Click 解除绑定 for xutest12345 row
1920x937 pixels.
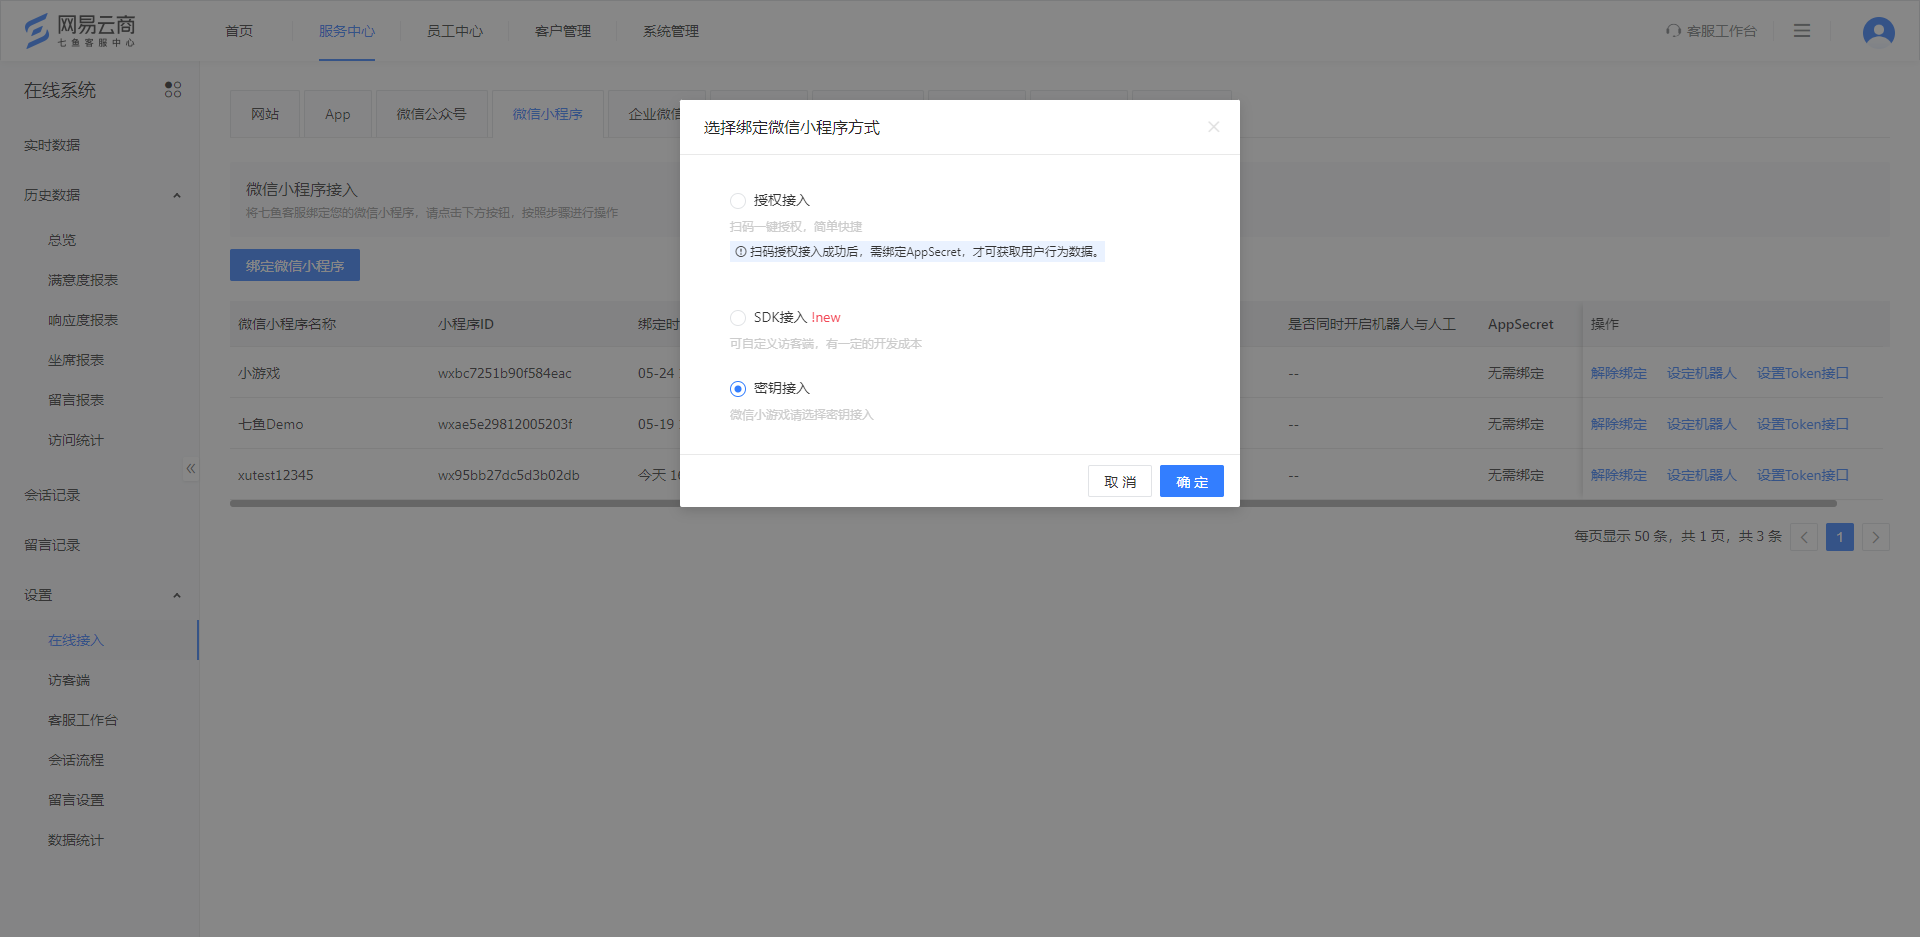[1618, 475]
